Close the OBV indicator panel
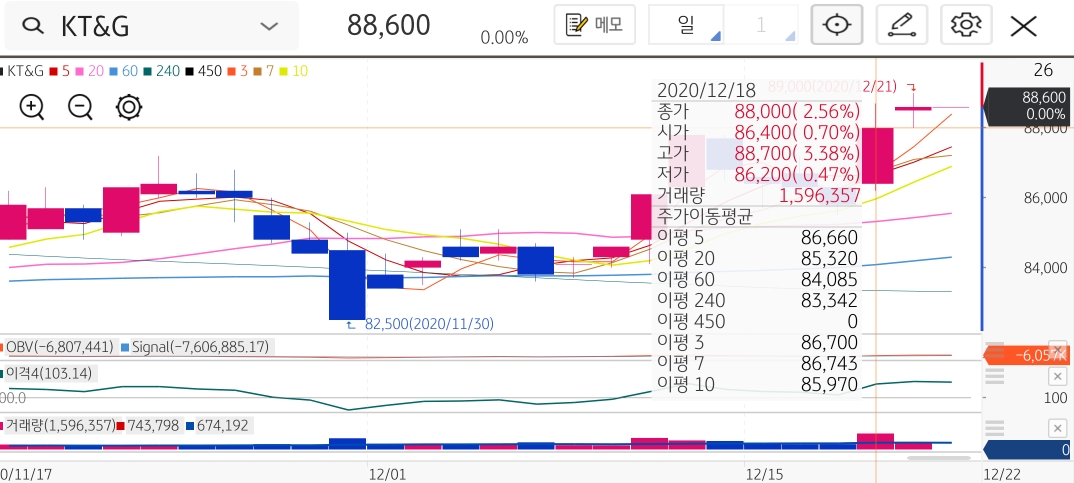The width and height of the screenshot is (1074, 483). (x=1058, y=348)
